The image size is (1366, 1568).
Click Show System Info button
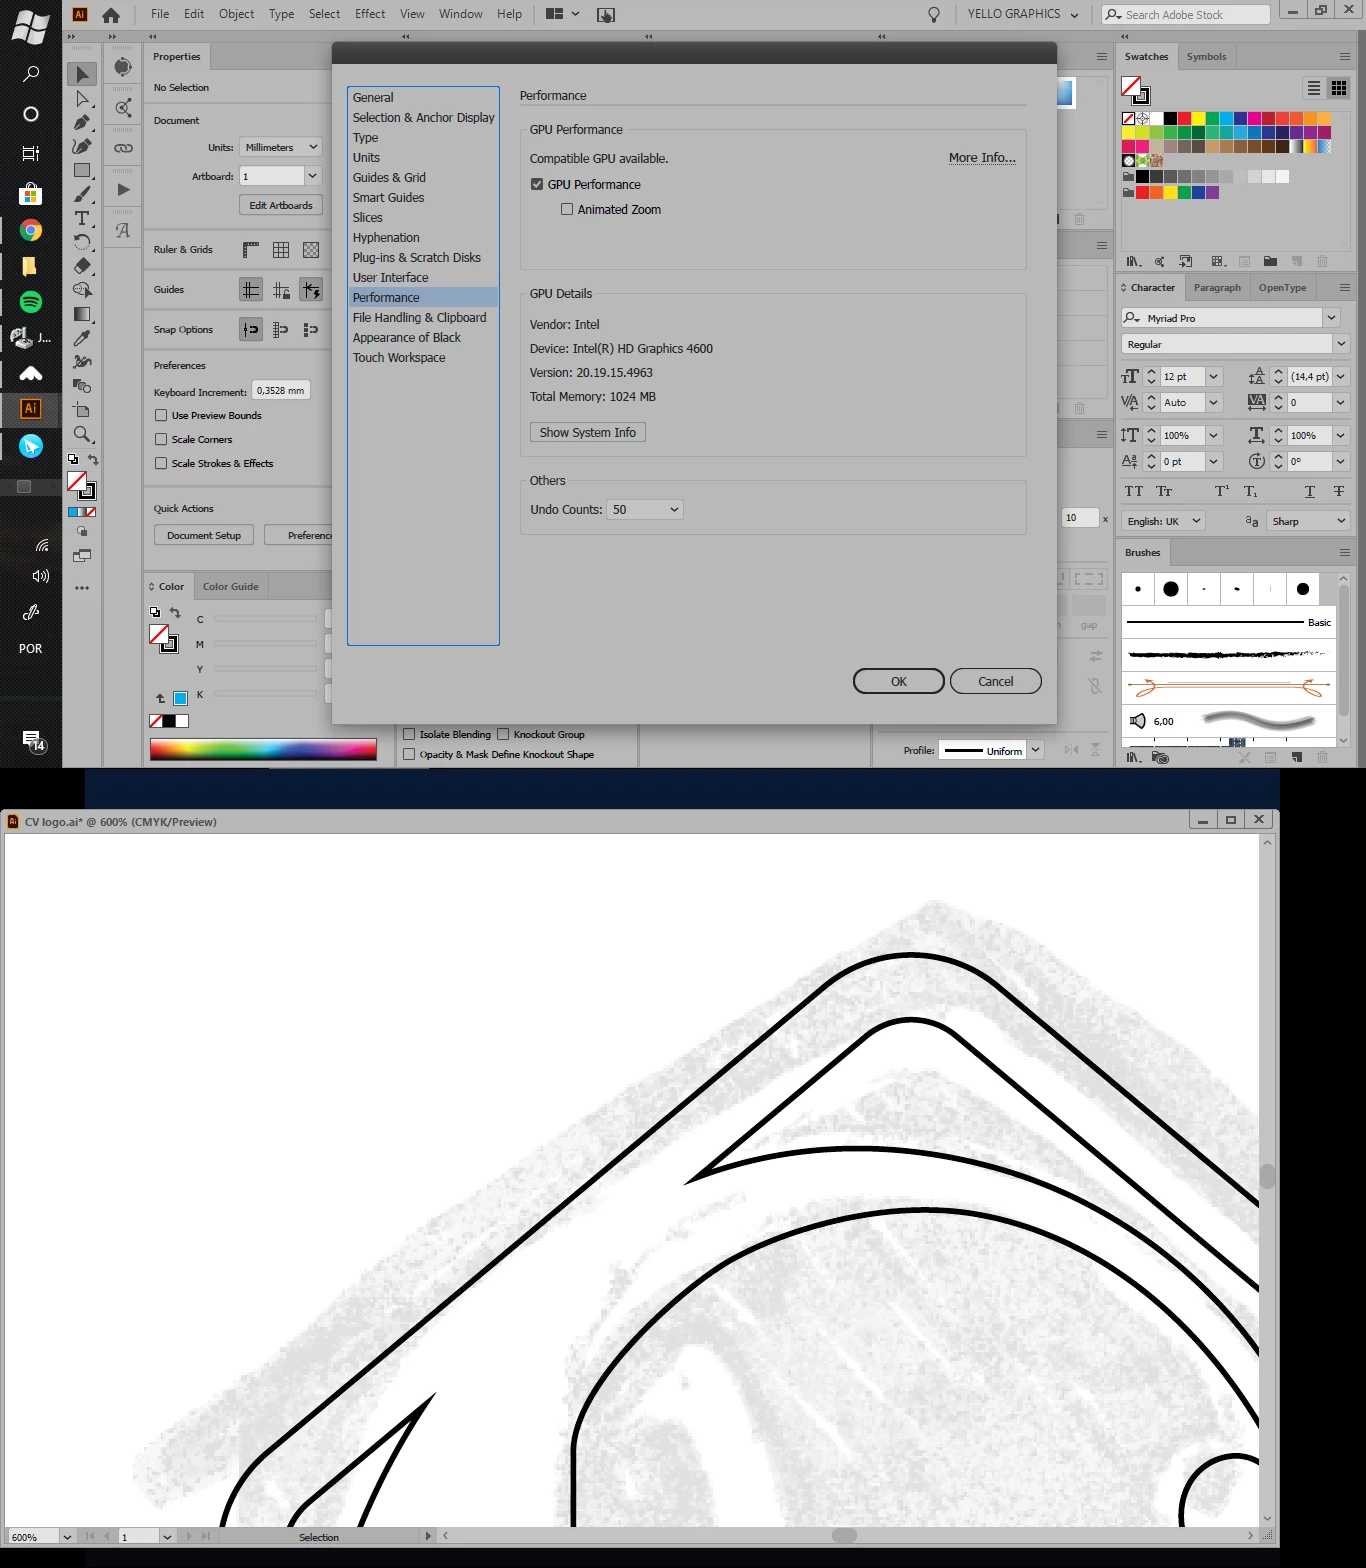click(587, 432)
